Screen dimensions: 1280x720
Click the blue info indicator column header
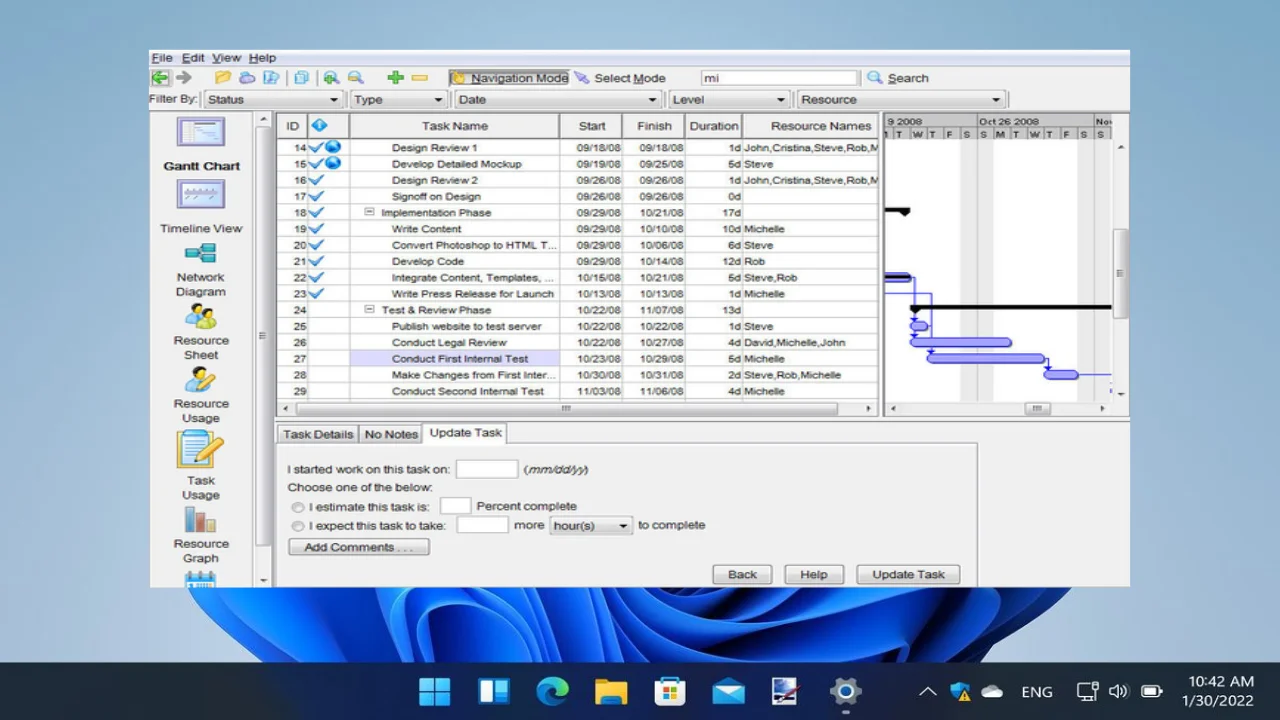[319, 126]
